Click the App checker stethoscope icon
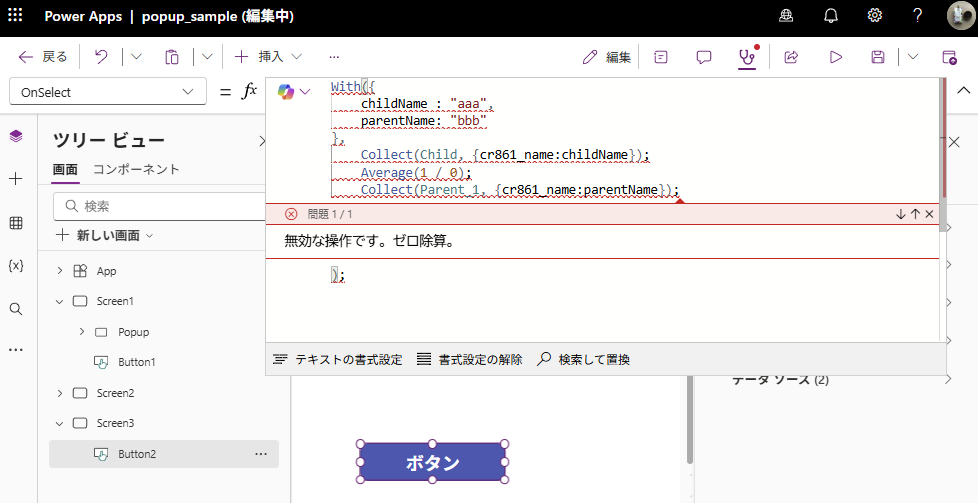 click(x=746, y=57)
